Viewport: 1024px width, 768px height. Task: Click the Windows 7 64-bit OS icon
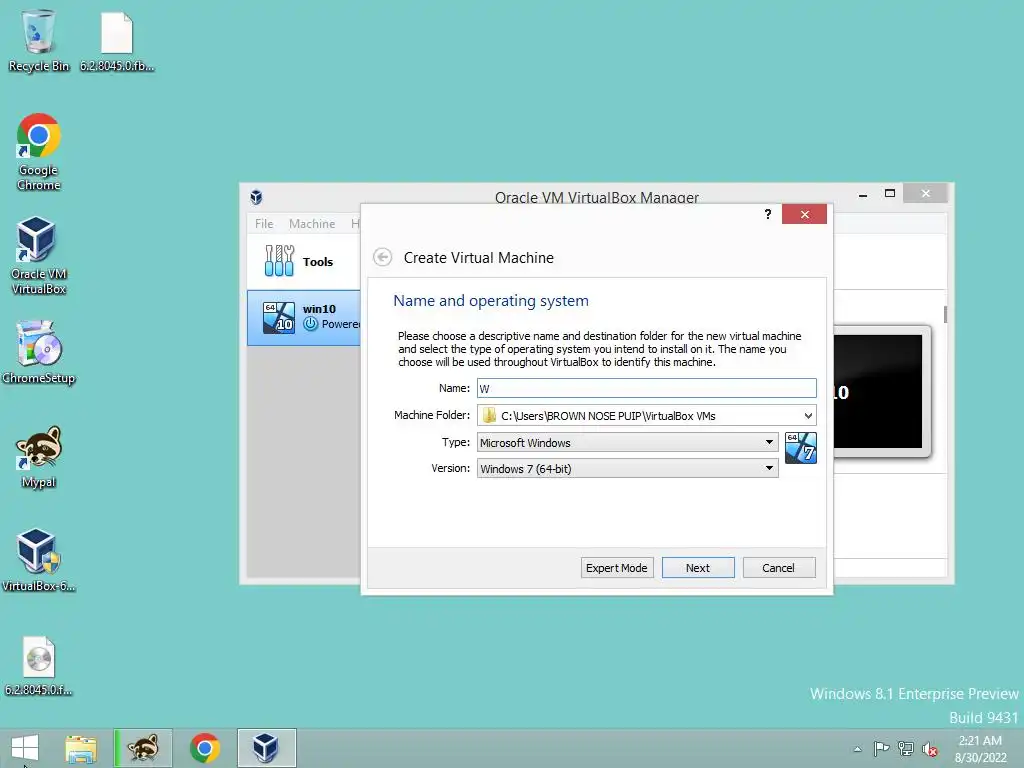click(x=801, y=448)
